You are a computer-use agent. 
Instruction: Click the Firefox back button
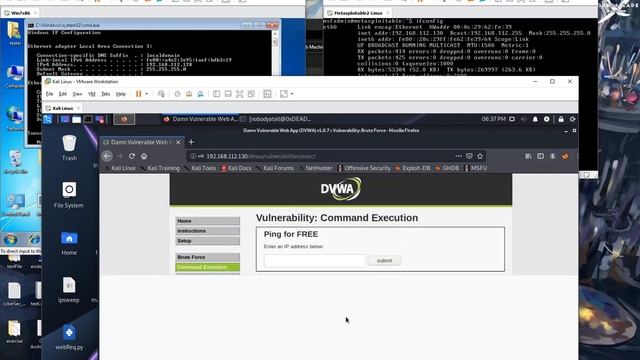107,156
